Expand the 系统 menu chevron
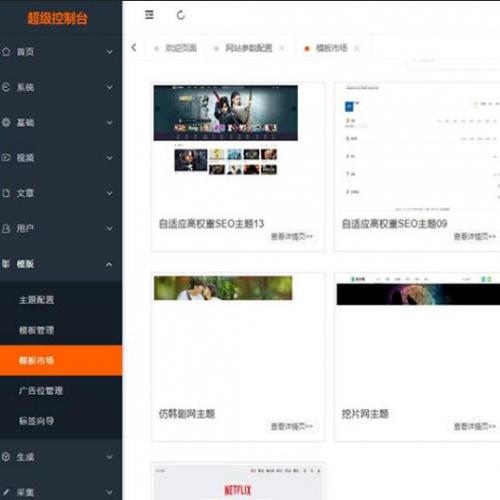500x500 pixels. (x=109, y=87)
